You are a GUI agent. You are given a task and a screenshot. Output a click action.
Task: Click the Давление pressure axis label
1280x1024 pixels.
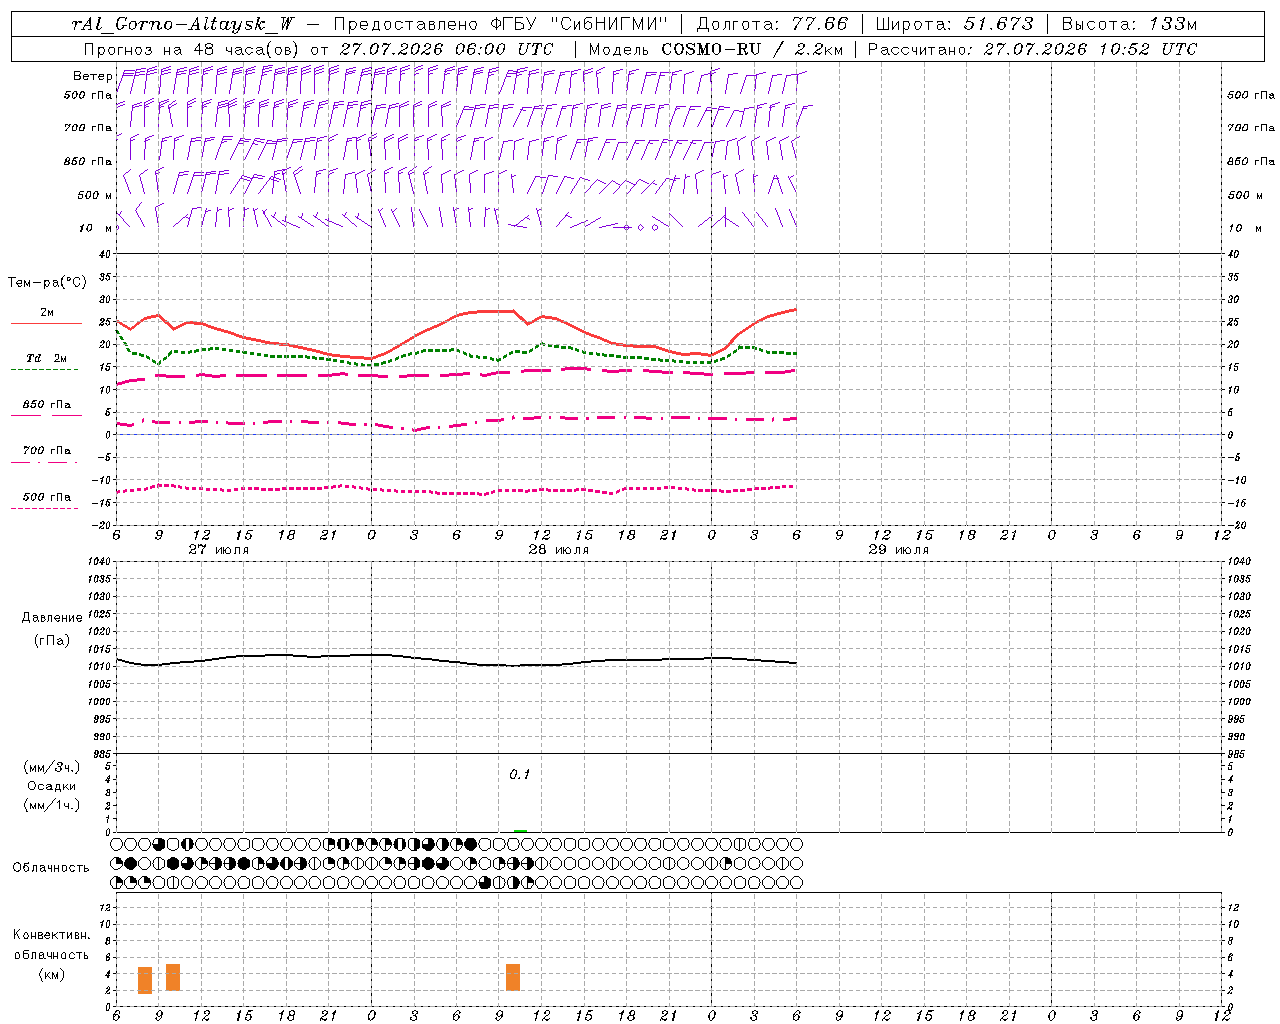(52, 618)
